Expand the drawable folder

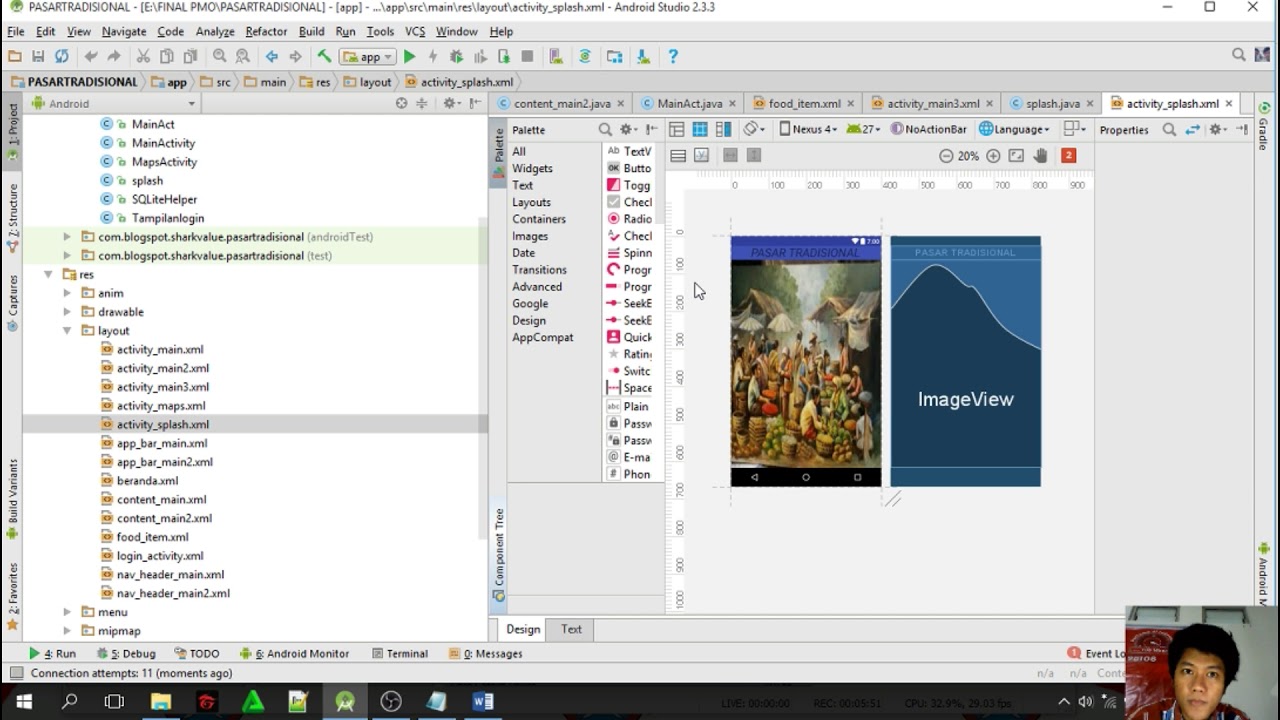67,312
